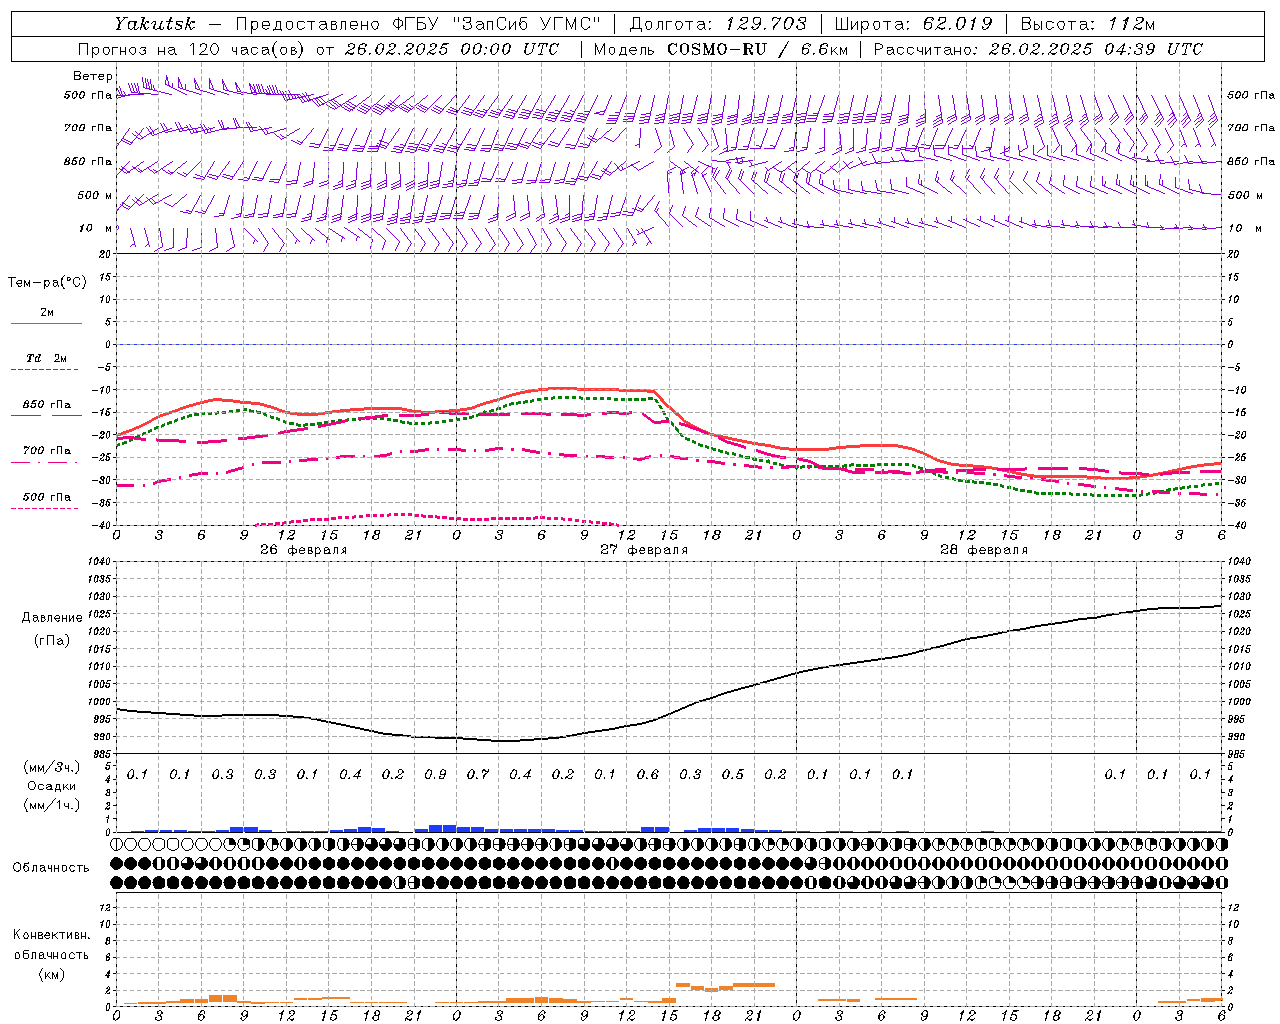Click the '700 гПа' temperature legend entry
Viewport: 1280px width, 1024px height.
pos(47,450)
